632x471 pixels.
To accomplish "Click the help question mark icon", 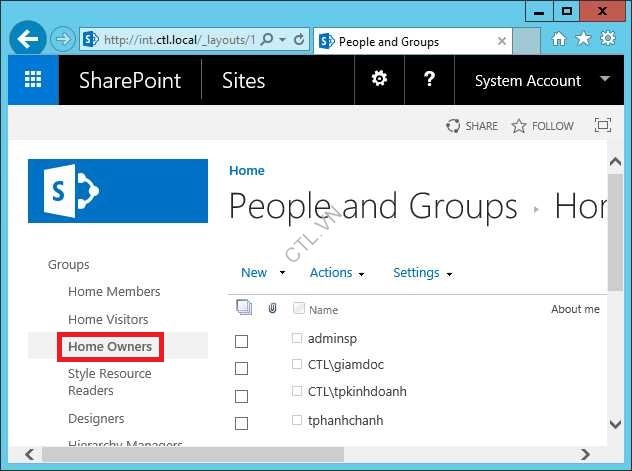I will pyautogui.click(x=428, y=80).
